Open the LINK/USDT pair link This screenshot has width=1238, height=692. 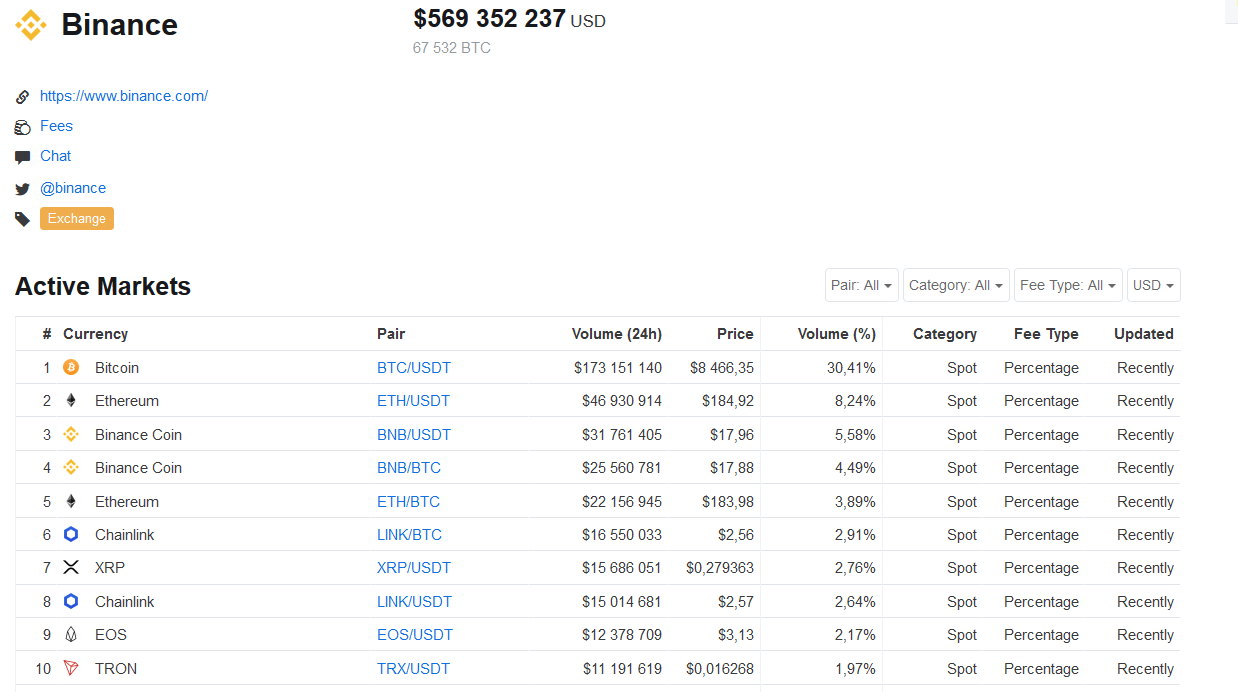click(x=414, y=602)
